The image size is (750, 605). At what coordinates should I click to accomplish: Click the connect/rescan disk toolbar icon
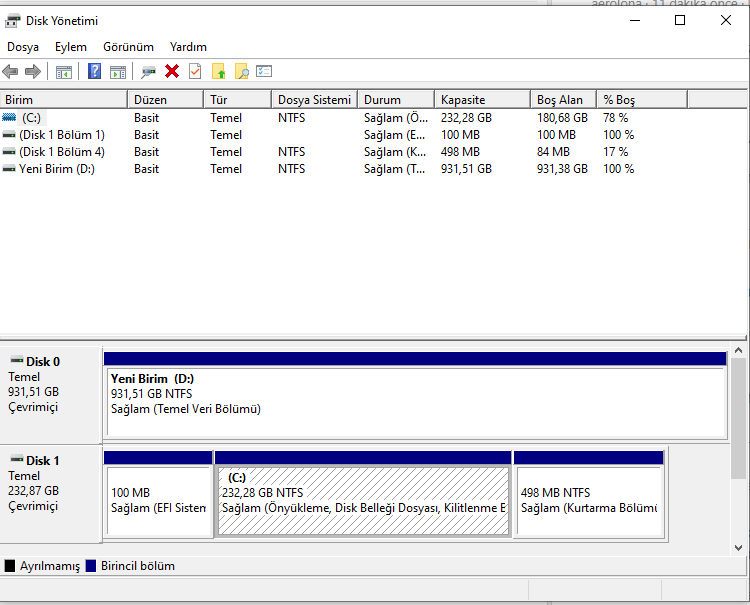(x=148, y=72)
